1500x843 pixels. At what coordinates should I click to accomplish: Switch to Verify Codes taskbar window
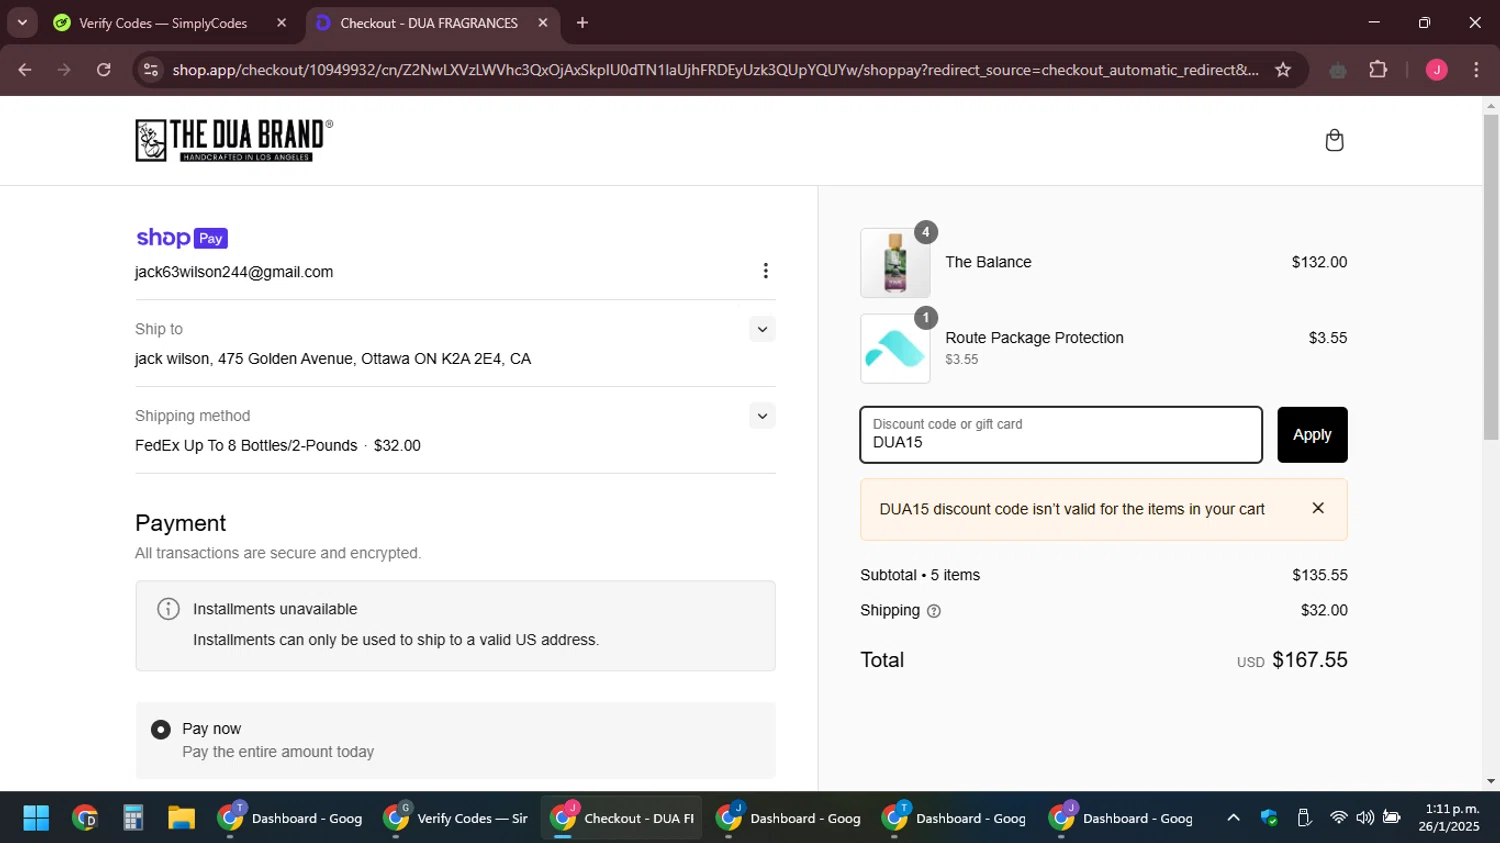point(456,818)
